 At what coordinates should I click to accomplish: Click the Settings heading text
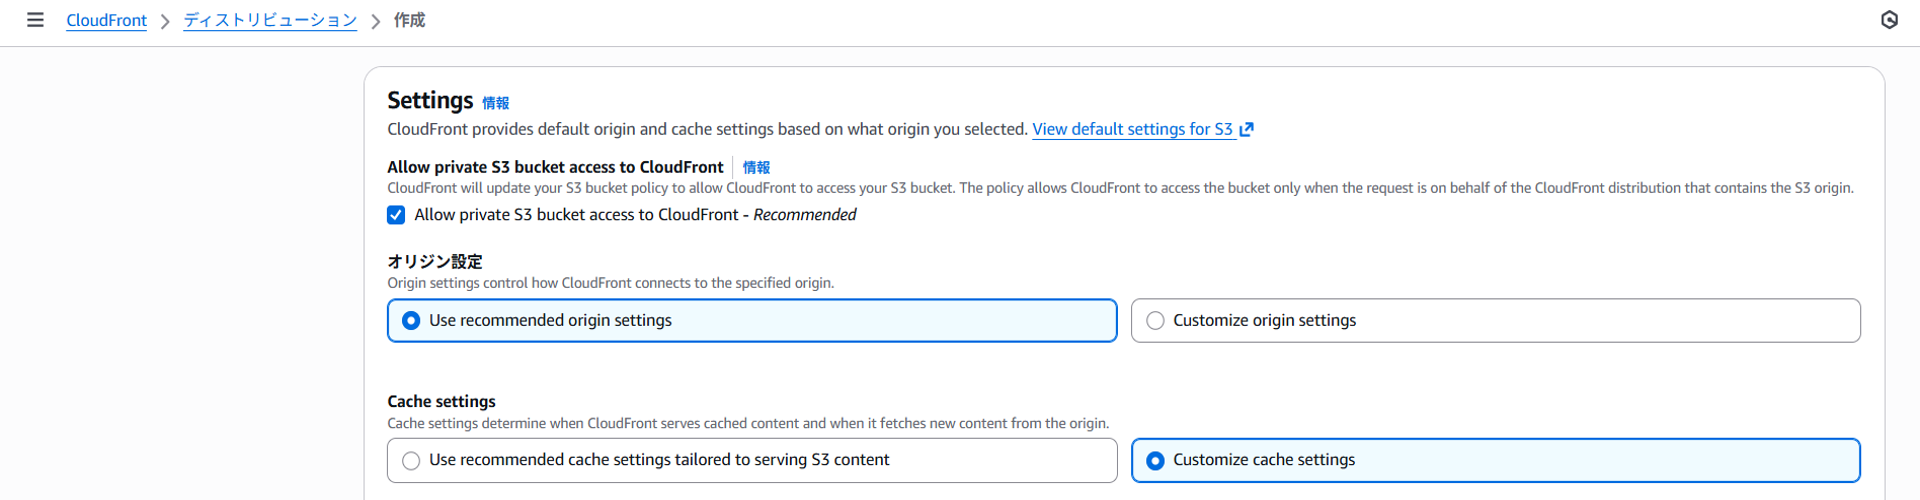point(430,101)
